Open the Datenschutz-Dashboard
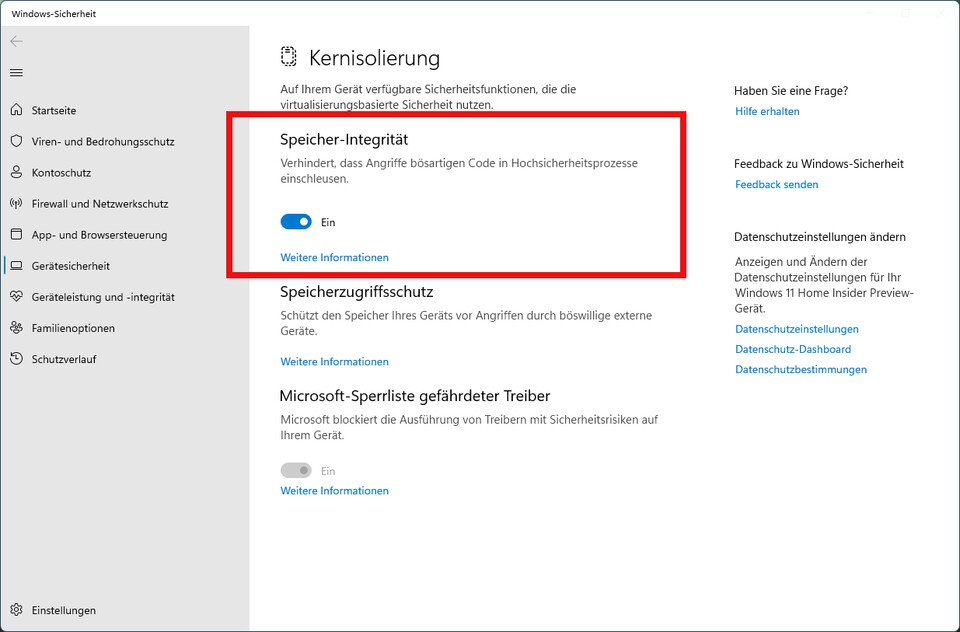Screen dimensions: 960x632 (x=793, y=349)
